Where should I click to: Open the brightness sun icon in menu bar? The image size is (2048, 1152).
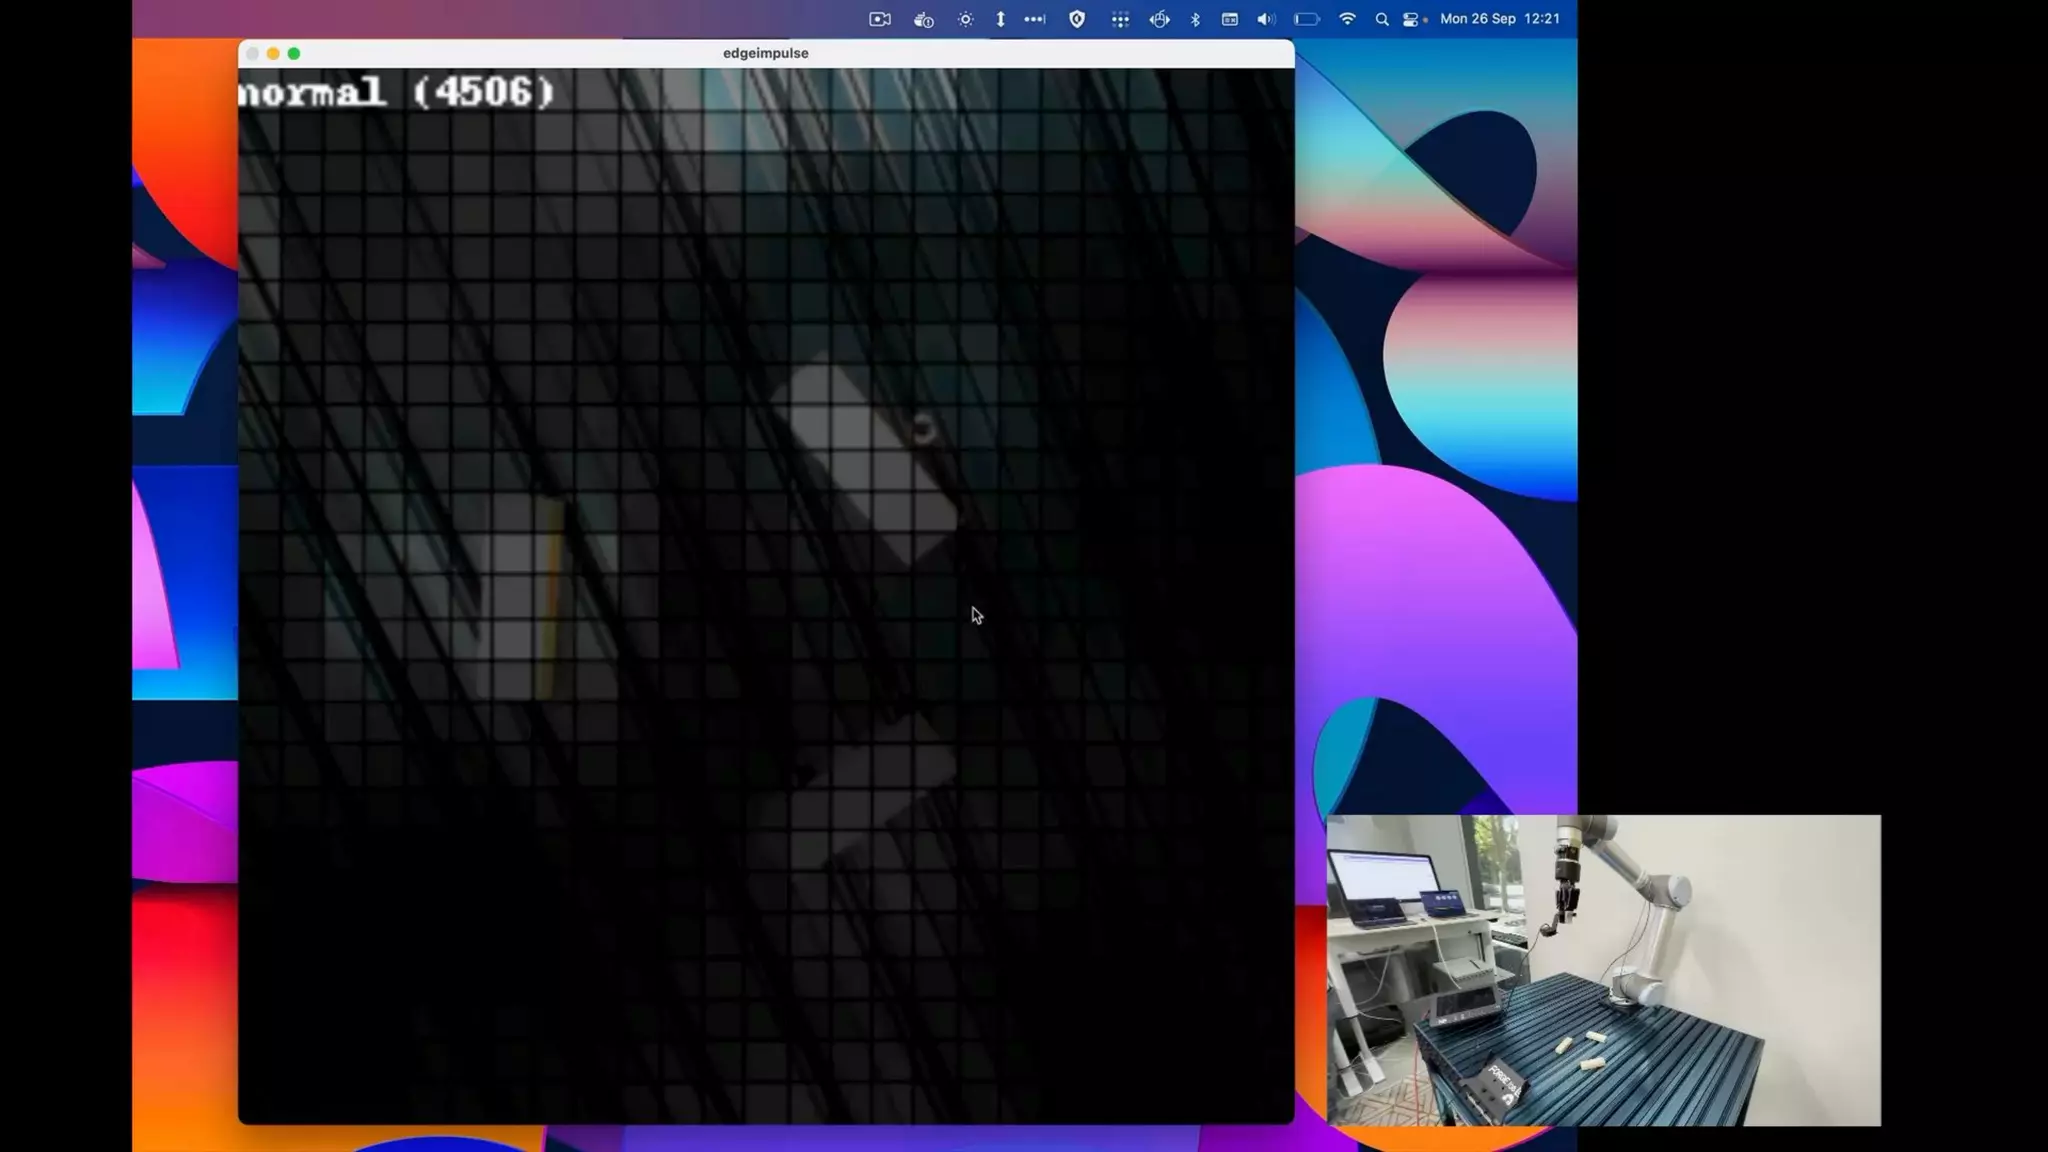click(x=965, y=19)
